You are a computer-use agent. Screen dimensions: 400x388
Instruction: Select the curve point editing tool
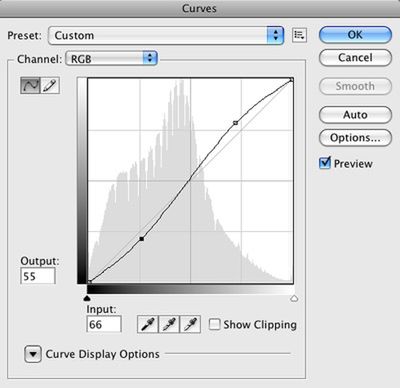click(x=30, y=85)
